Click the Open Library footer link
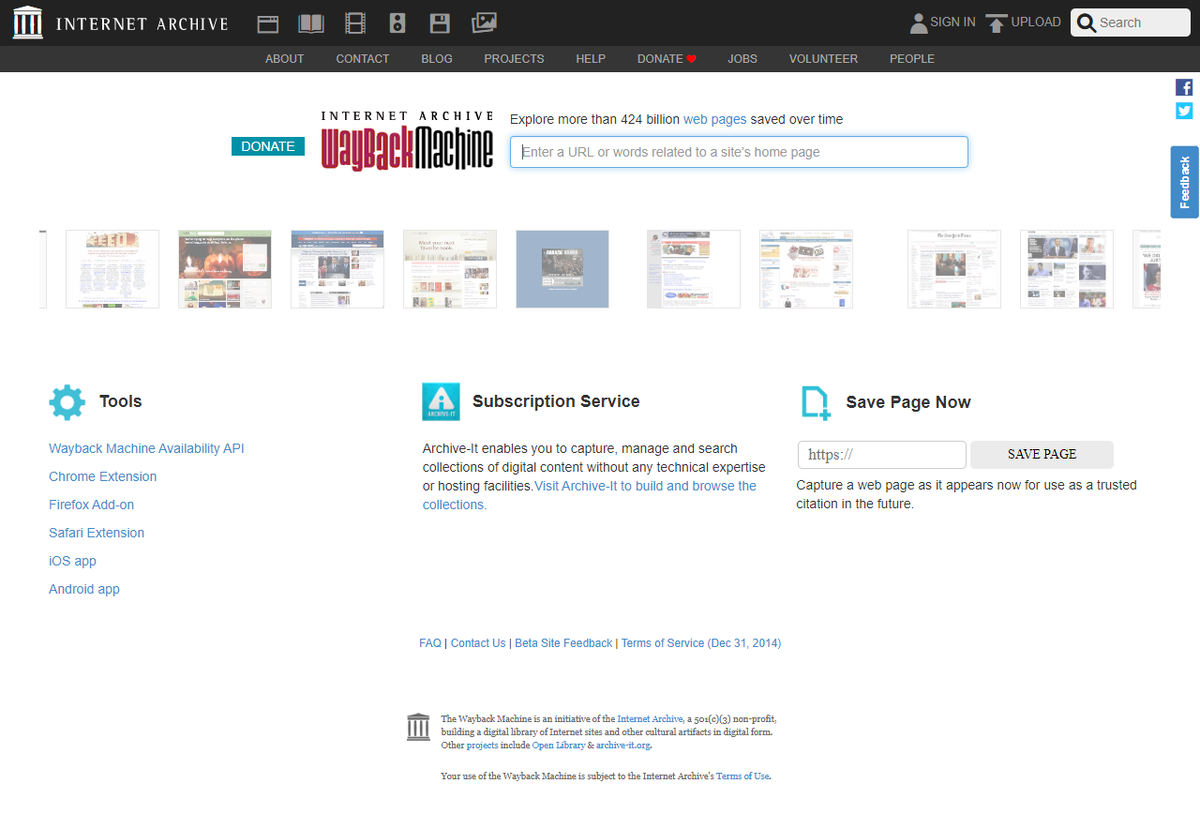1200x829 pixels. pyautogui.click(x=558, y=745)
